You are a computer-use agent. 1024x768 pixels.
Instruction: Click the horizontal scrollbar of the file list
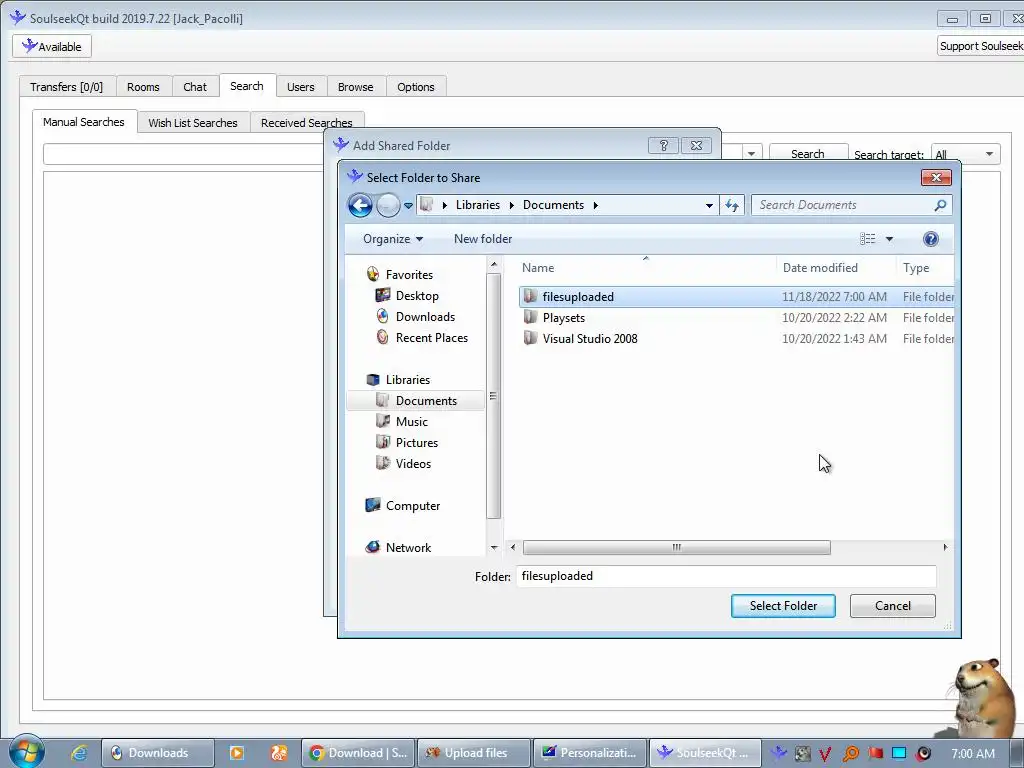pos(677,547)
